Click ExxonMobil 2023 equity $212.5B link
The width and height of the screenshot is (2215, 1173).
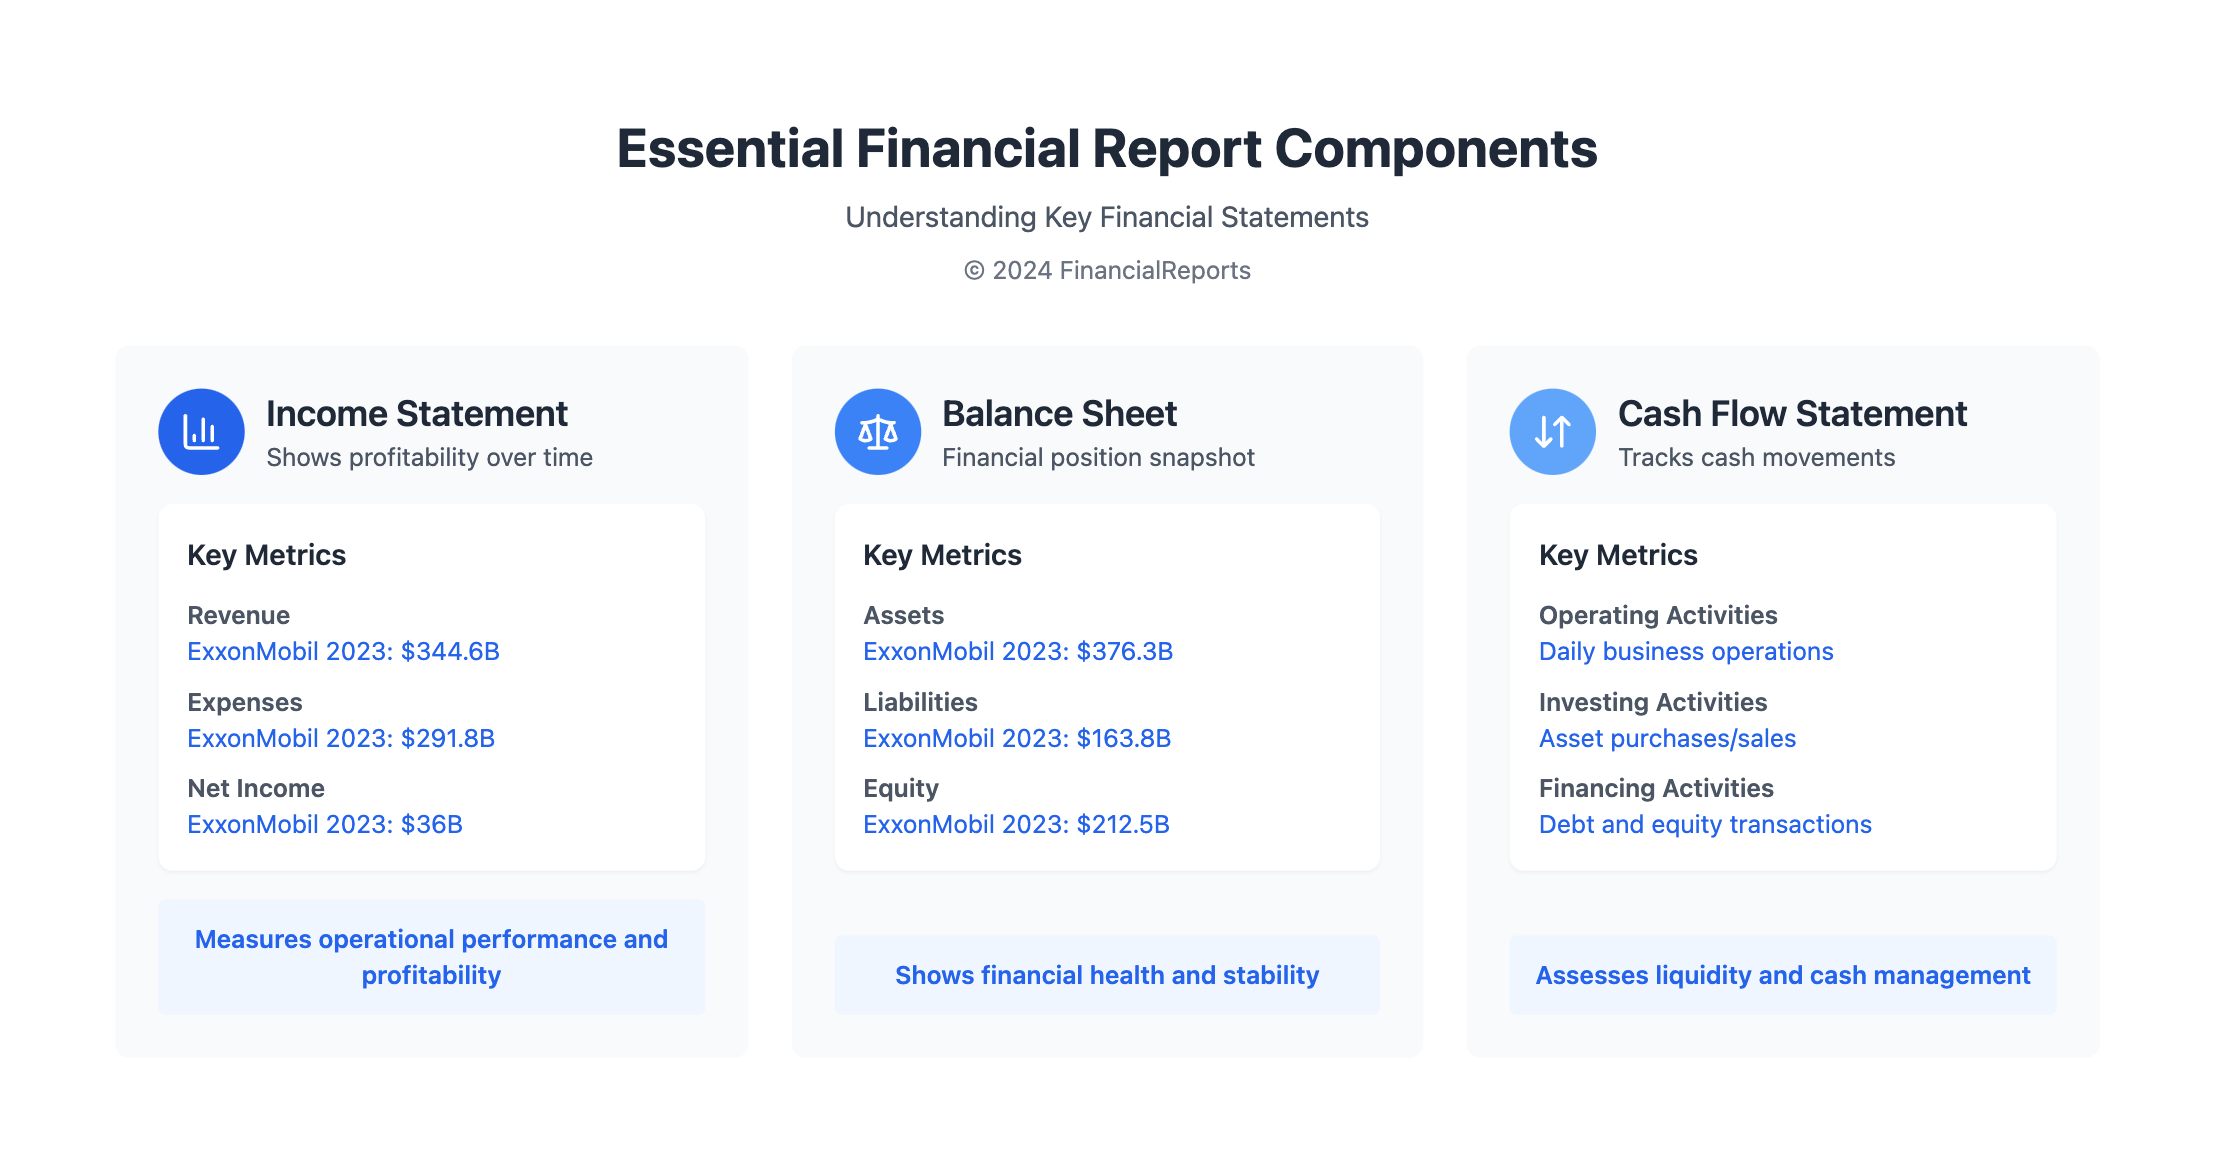click(x=1016, y=824)
